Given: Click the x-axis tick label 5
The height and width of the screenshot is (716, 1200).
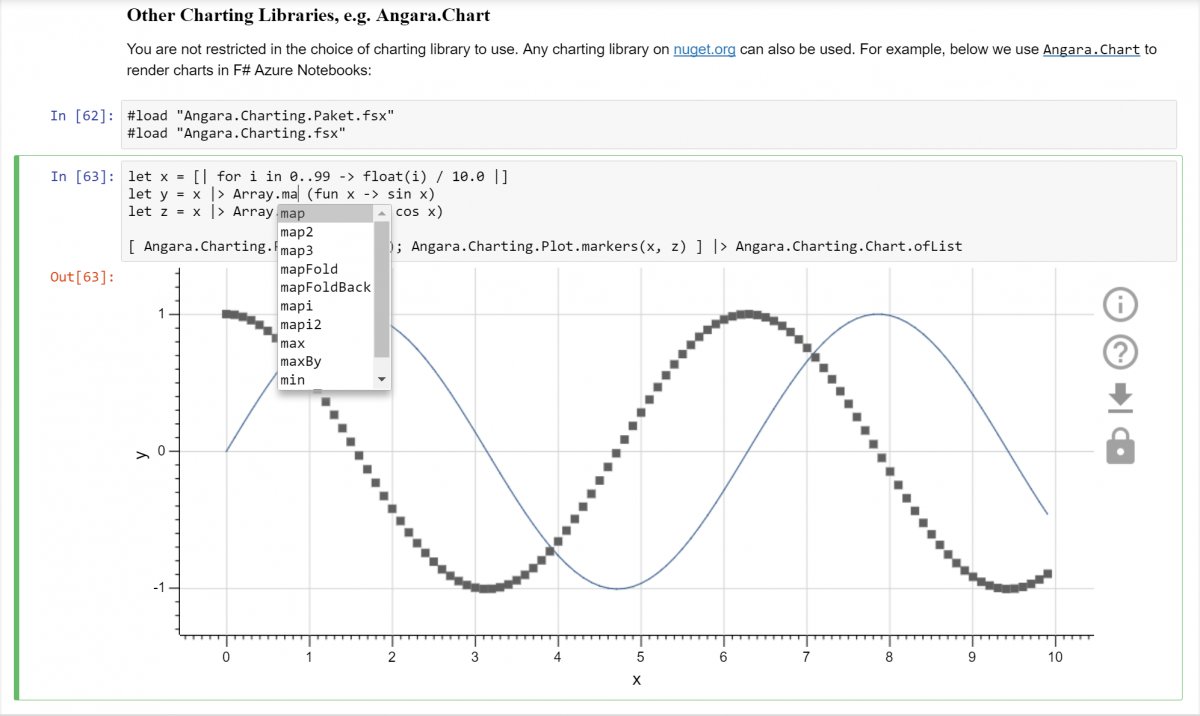Looking at the screenshot, I should (x=640, y=657).
